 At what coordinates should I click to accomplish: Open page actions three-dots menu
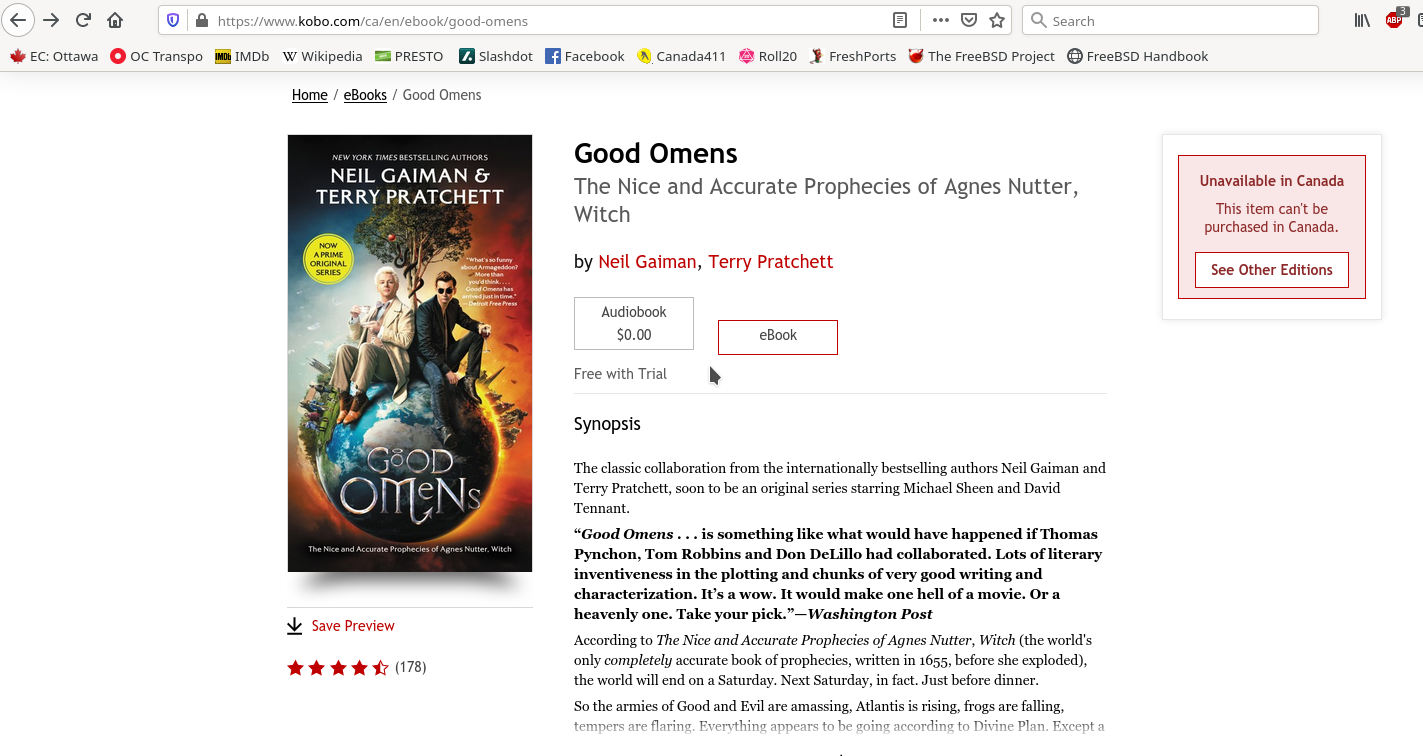pos(940,20)
